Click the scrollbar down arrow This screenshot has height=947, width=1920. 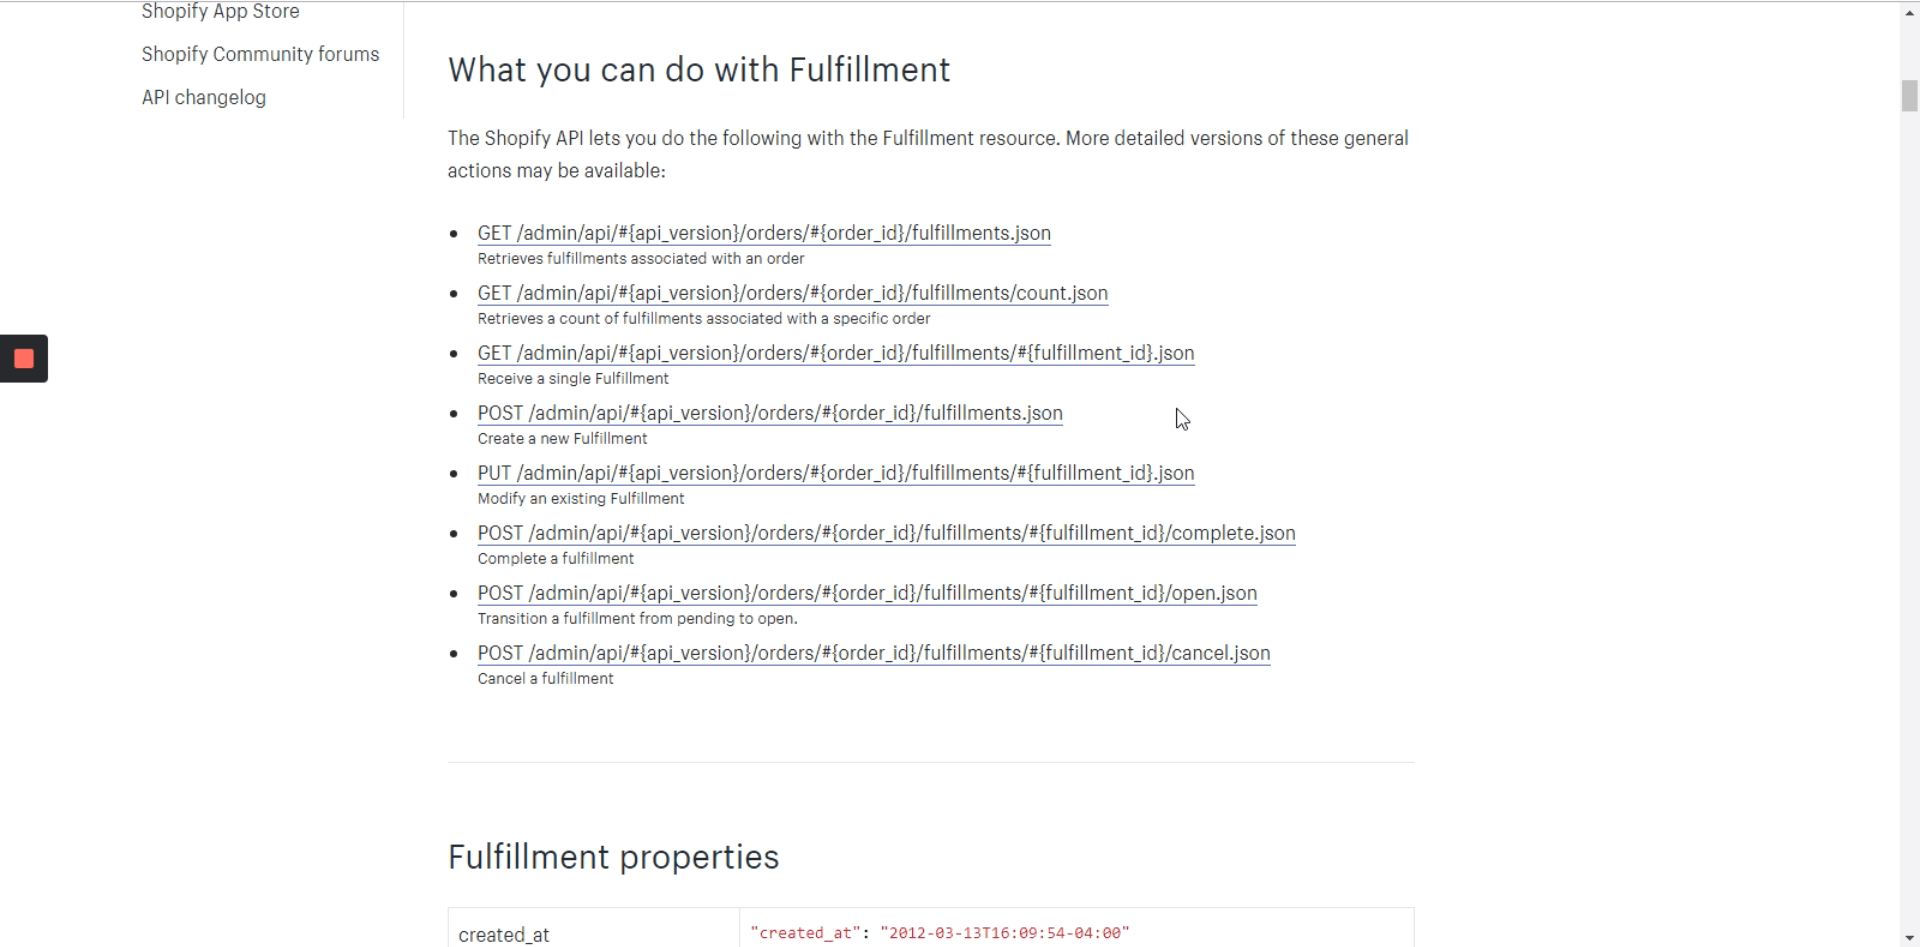[1909, 938]
